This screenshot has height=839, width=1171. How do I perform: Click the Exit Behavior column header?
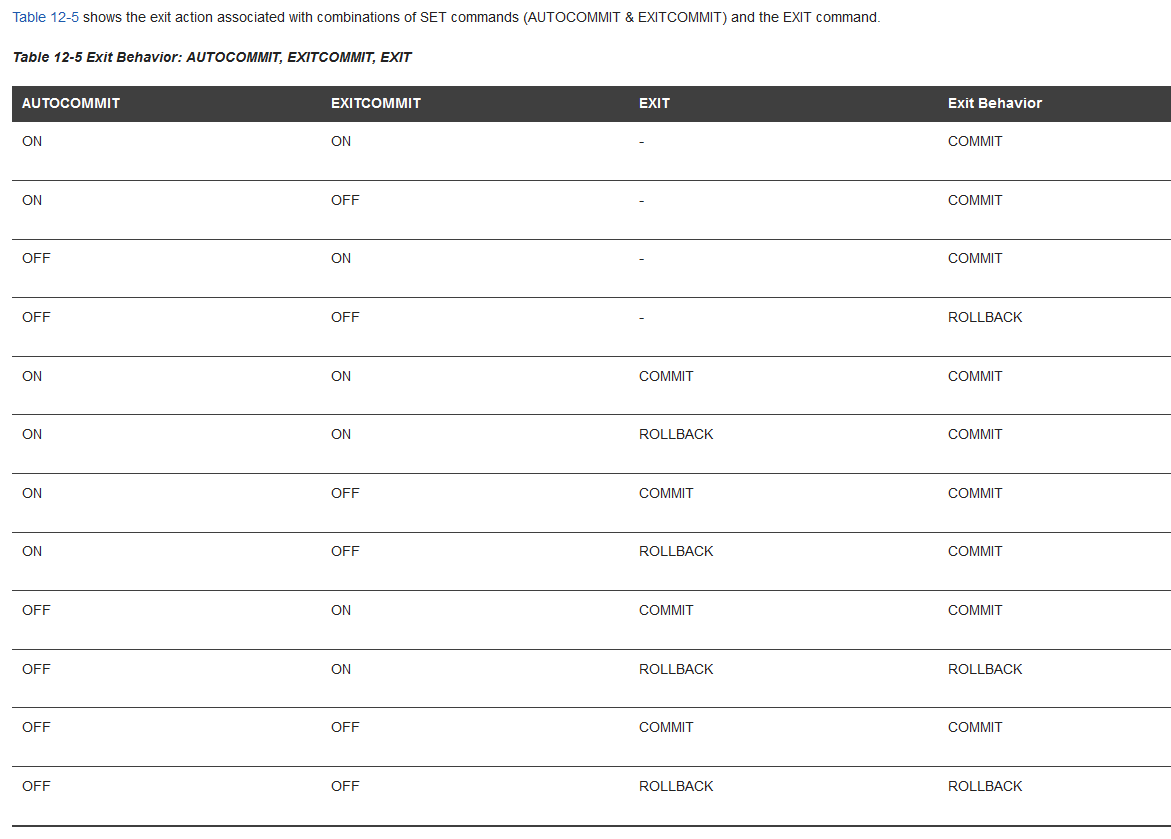(x=995, y=103)
